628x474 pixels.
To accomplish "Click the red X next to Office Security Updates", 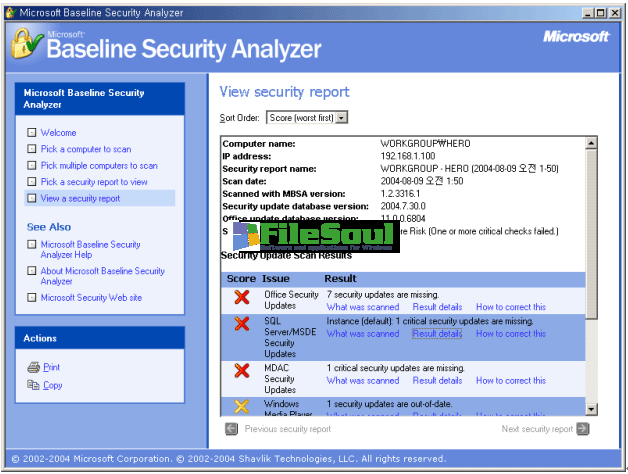I will [241, 297].
